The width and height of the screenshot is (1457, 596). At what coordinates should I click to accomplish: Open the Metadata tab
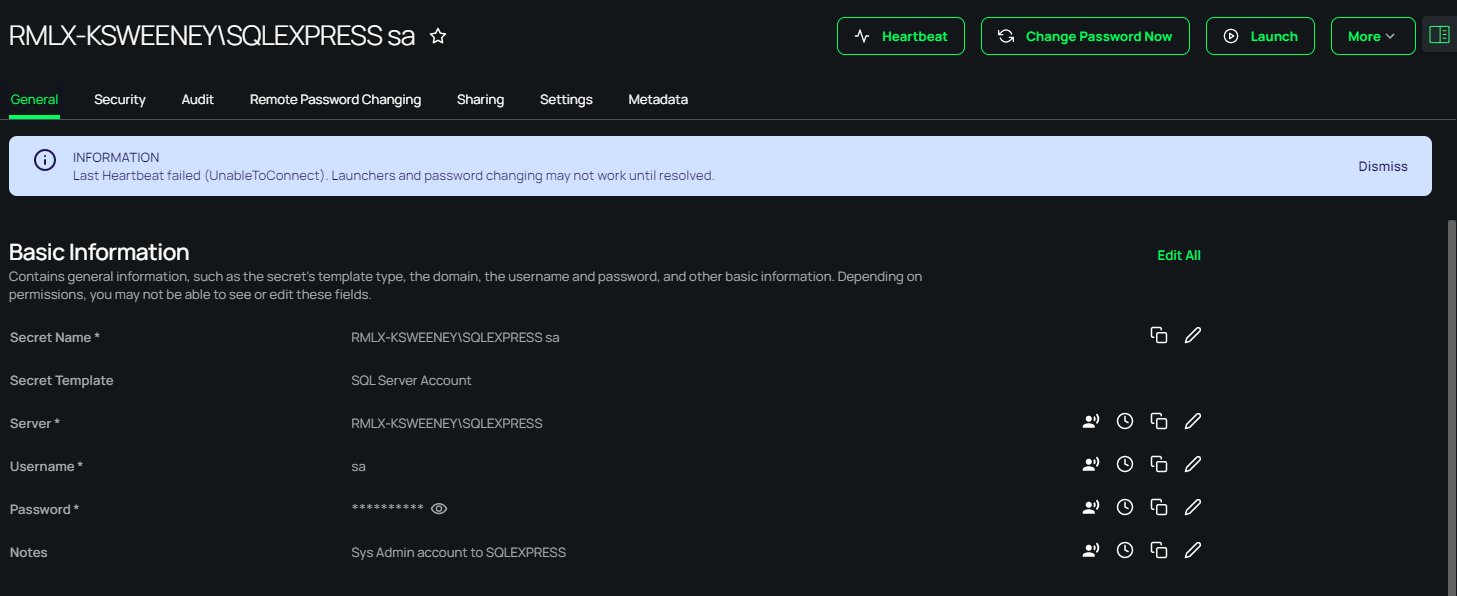pos(658,100)
